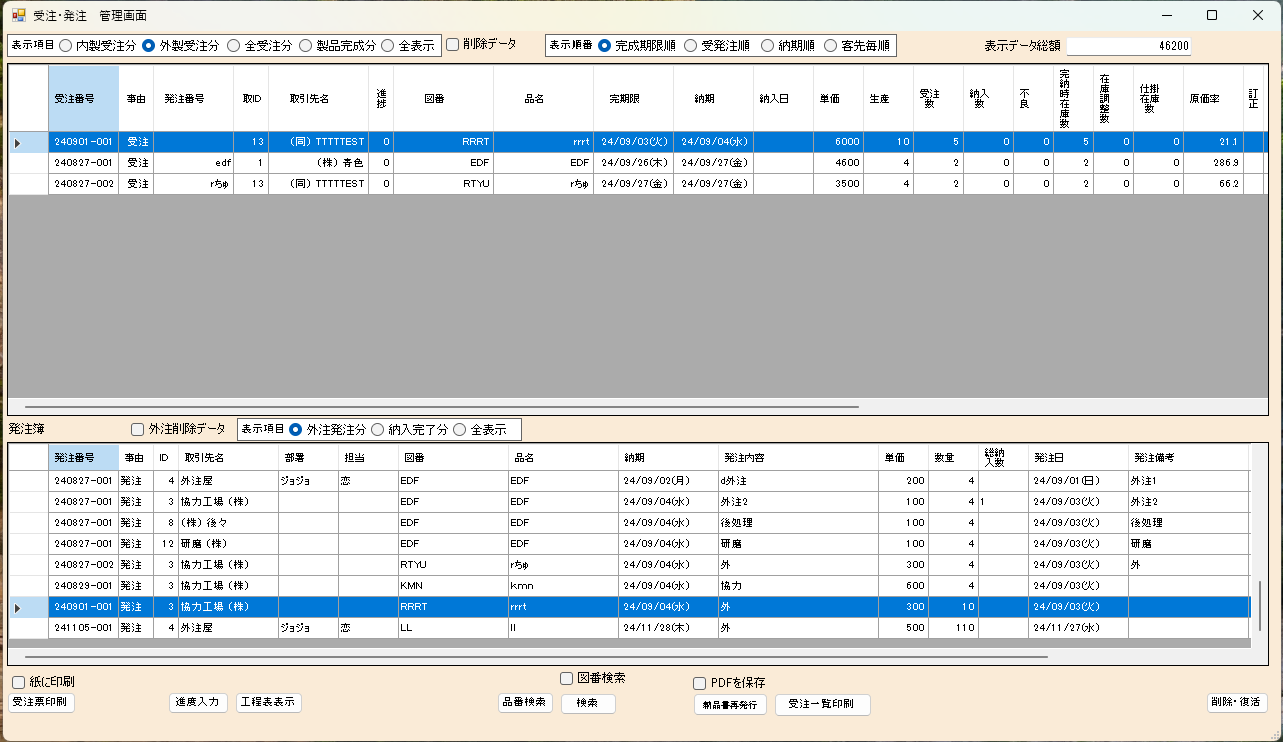Minimize the management window
The width and height of the screenshot is (1283, 742).
click(x=1166, y=15)
